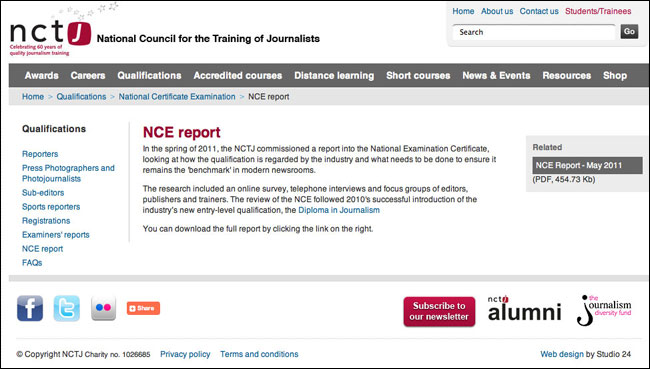Open the Shop menu
Viewport: 650px width, 369px height.
615,75
